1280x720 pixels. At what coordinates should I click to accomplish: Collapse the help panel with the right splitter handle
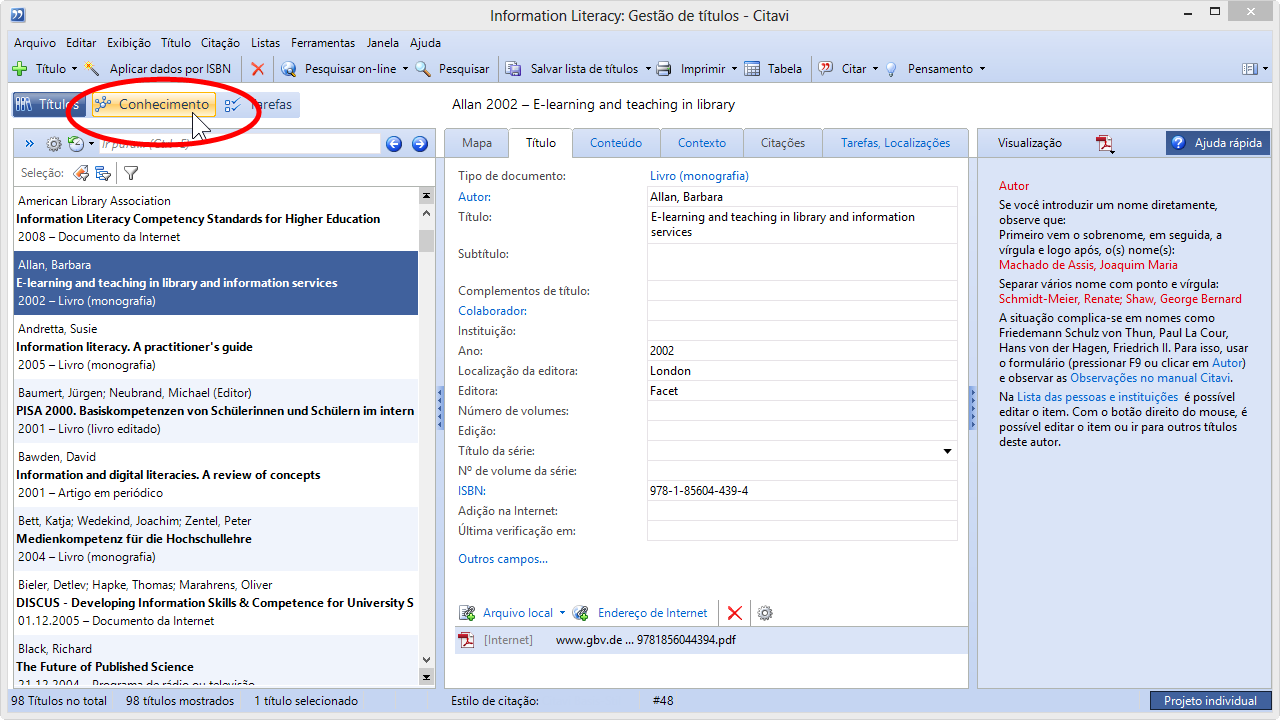pos(972,408)
